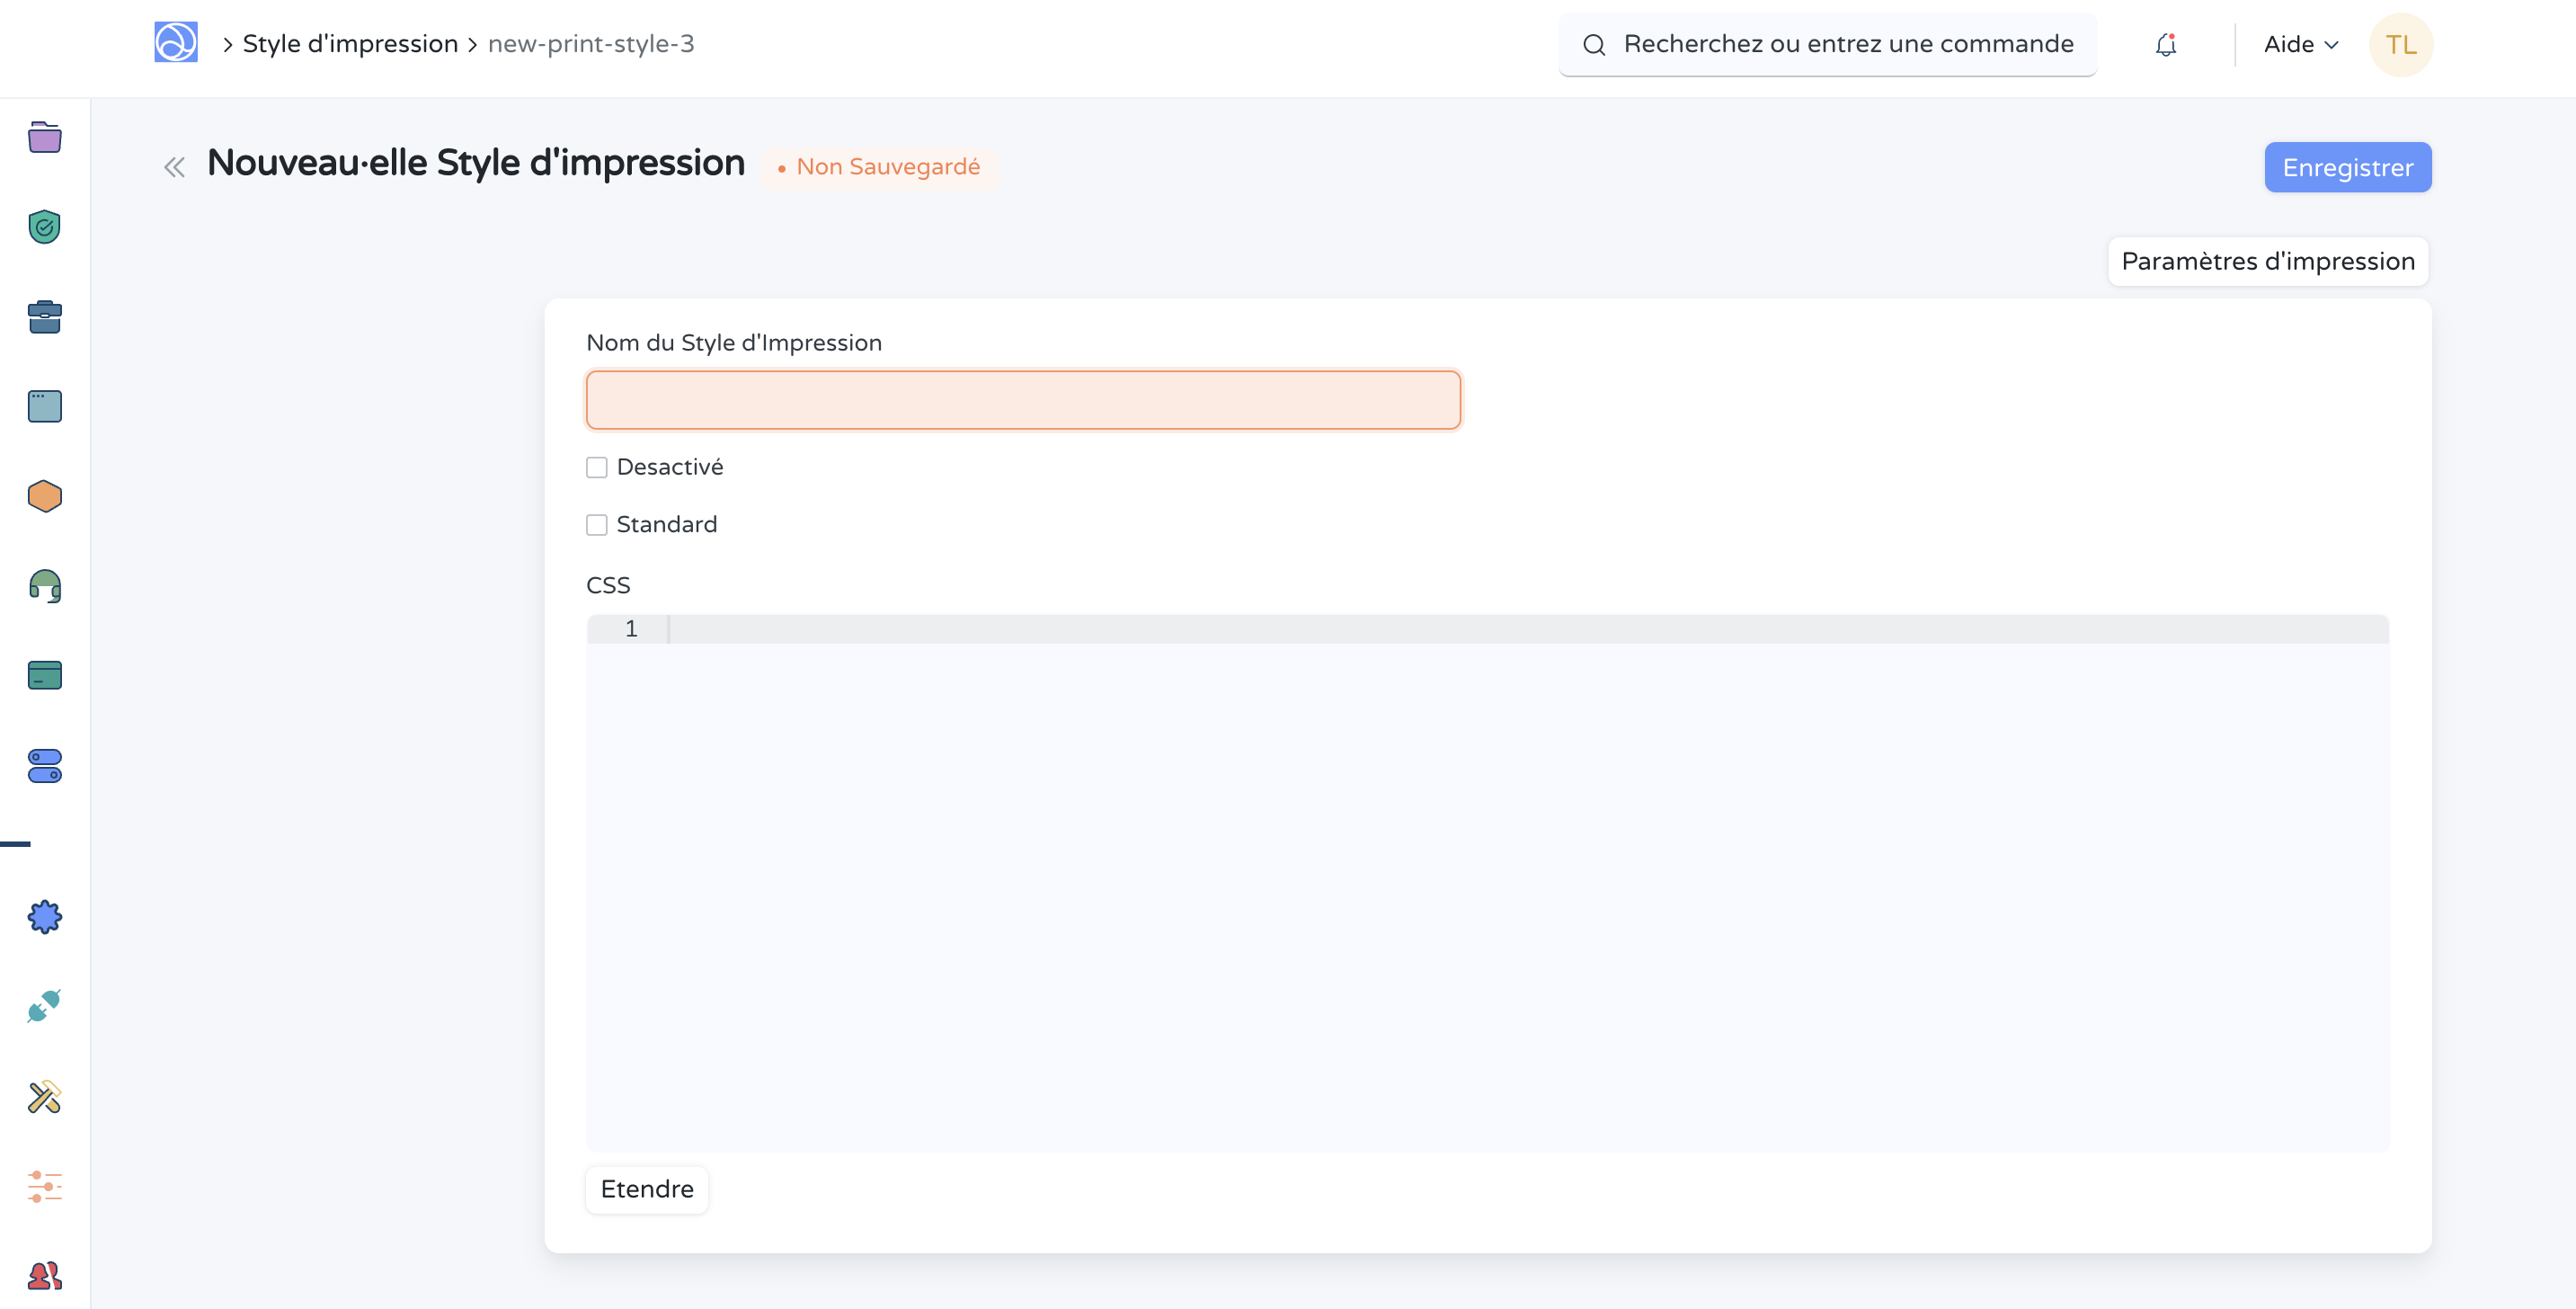
Task: Toggle sidebar with double chevron icon
Action: coord(174,167)
